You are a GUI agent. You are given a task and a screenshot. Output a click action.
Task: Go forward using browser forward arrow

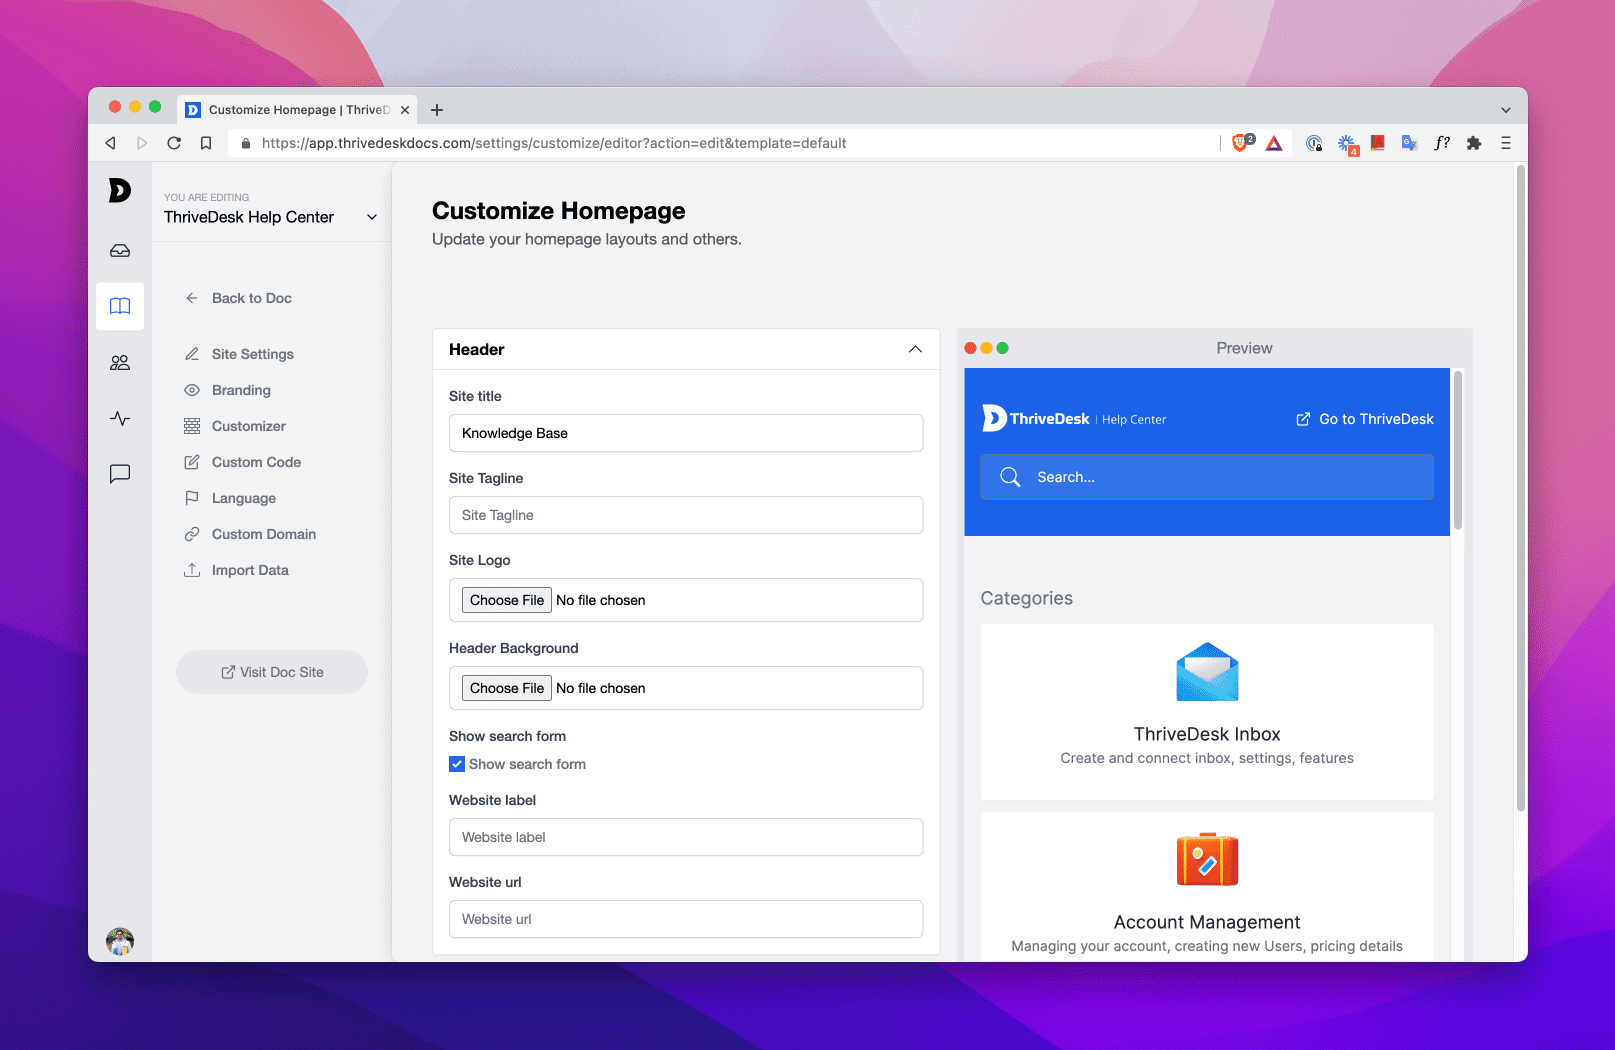click(142, 143)
